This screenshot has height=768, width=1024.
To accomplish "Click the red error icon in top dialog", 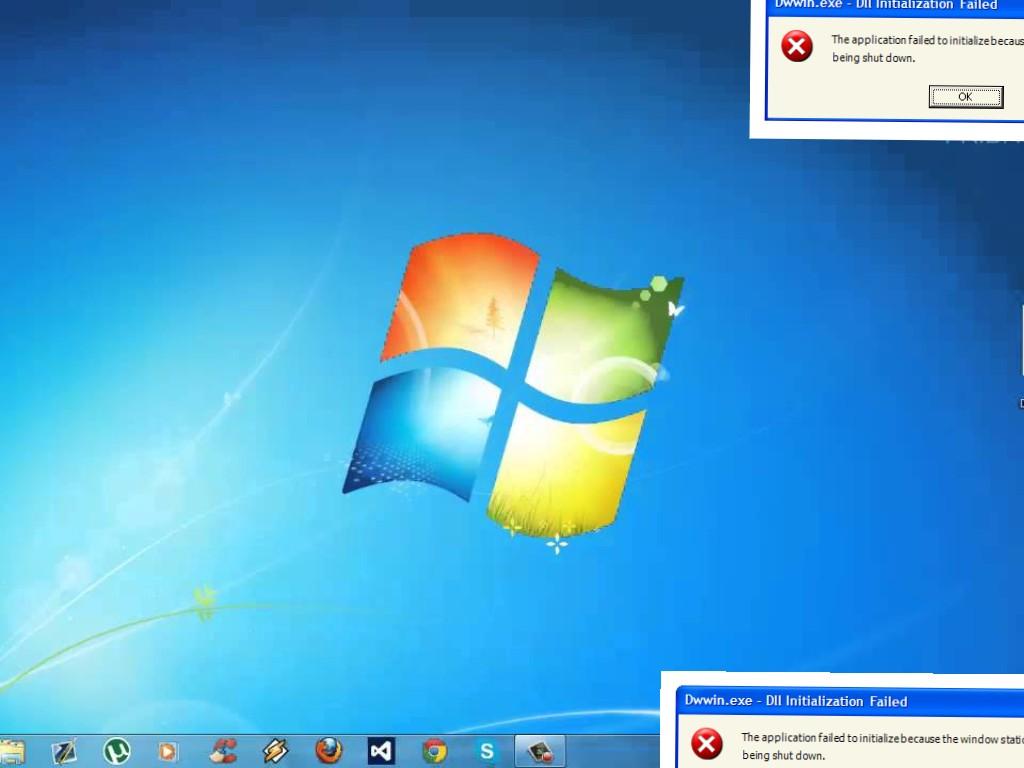I will pos(797,46).
